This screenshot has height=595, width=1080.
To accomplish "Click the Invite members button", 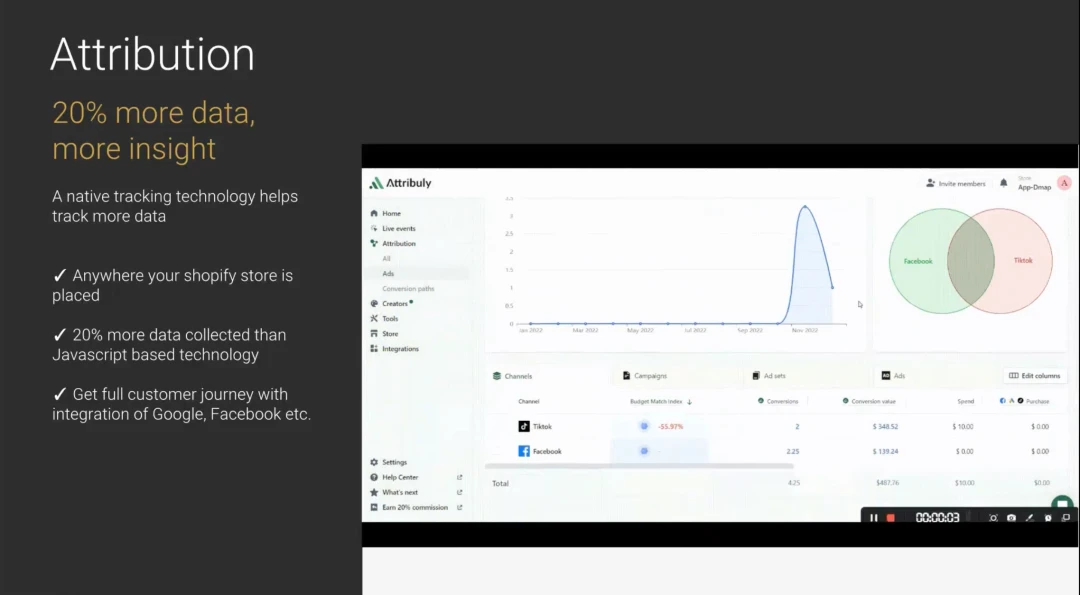I will coord(955,184).
